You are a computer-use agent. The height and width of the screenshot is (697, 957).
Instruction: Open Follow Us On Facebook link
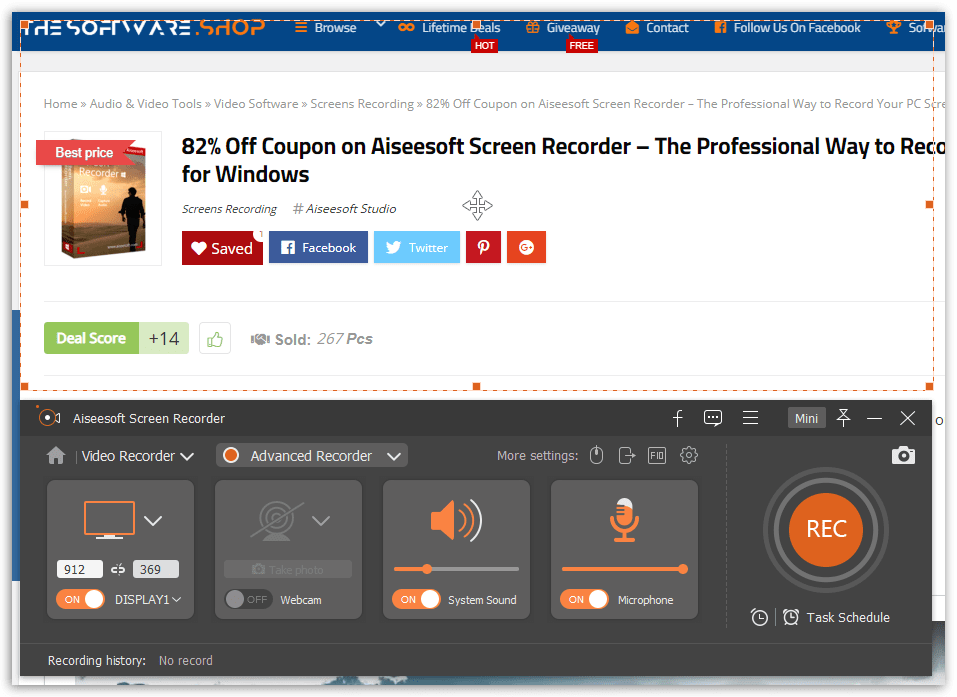(787, 27)
